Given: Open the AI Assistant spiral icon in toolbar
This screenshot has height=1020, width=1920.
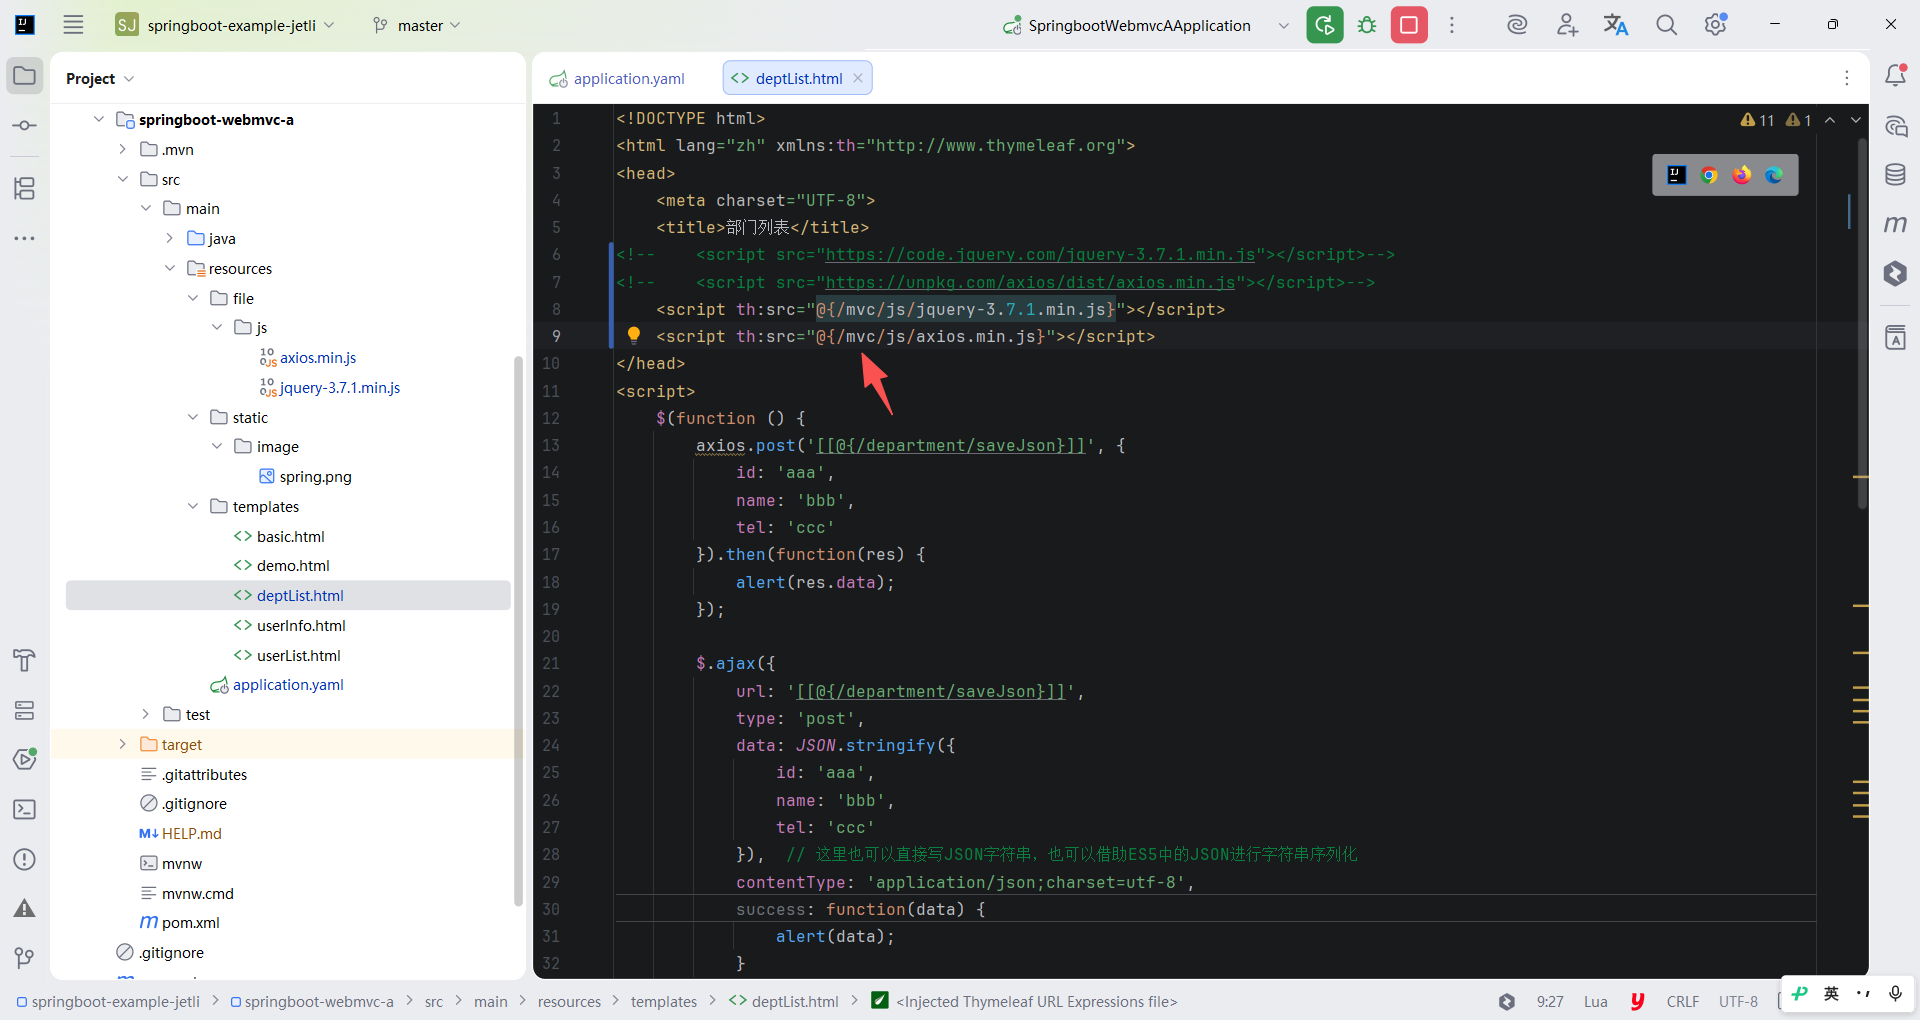Looking at the screenshot, I should (1517, 25).
